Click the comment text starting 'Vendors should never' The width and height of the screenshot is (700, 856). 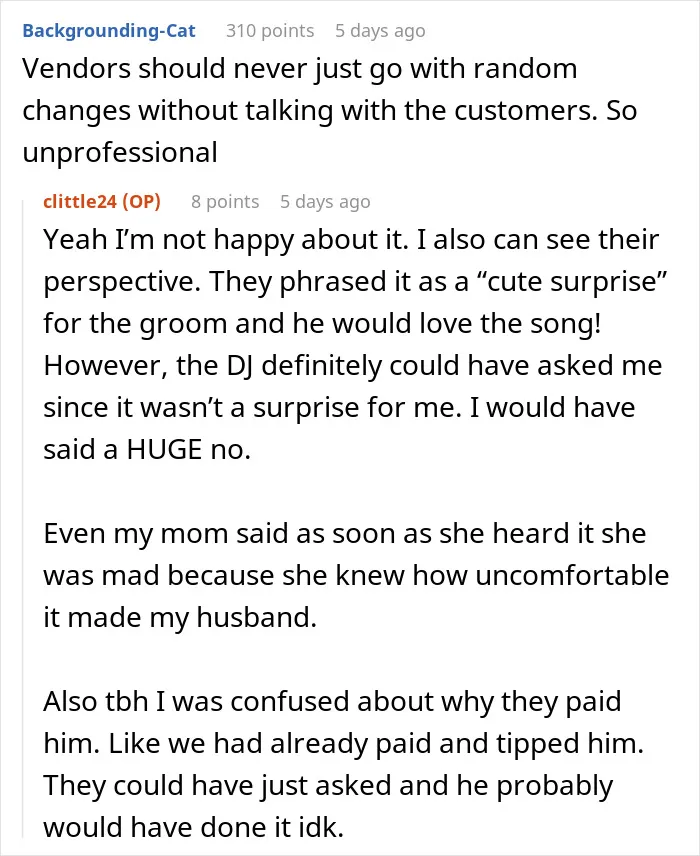pos(329,110)
